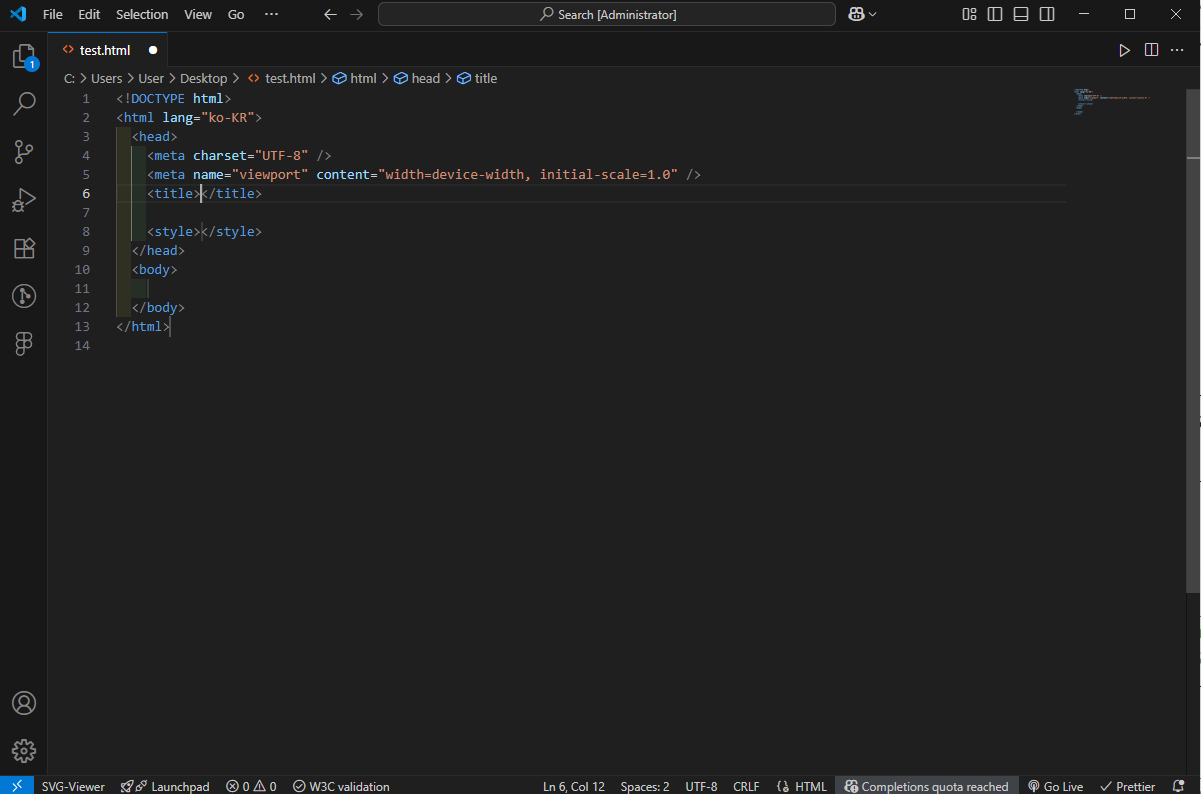The width and height of the screenshot is (1201, 794).
Task: Go back using the left arrow
Action: click(331, 14)
